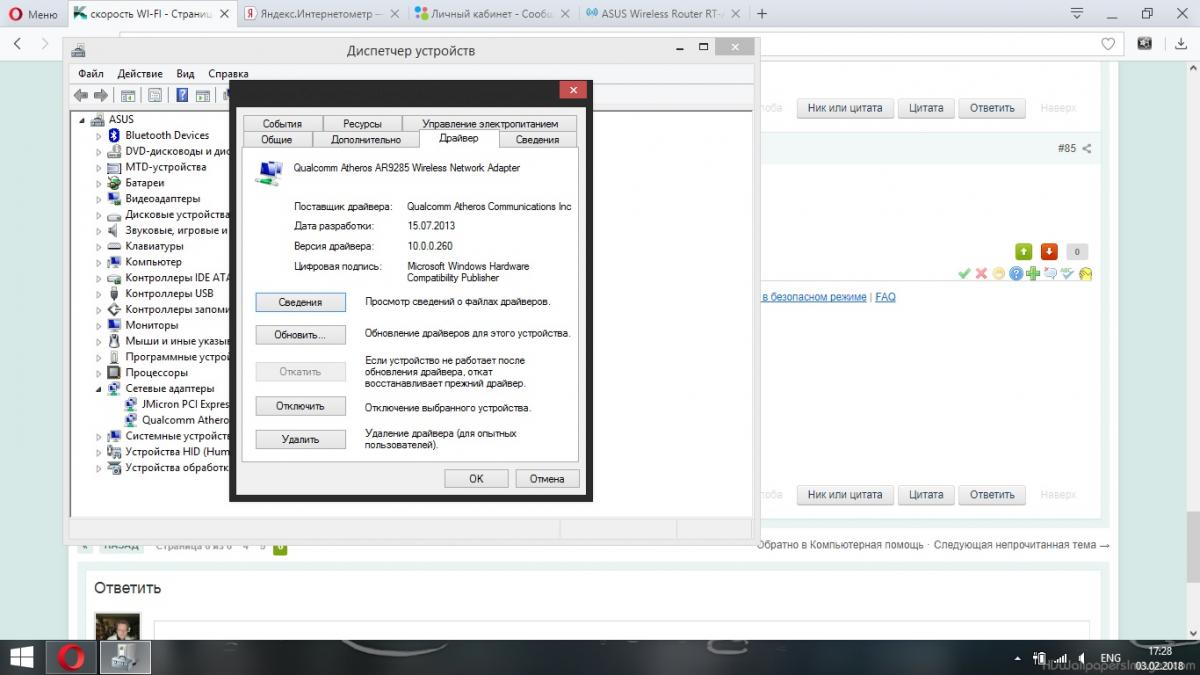This screenshot has width=1200, height=675.
Task: Click the Bluetooth Devices icon in tree
Action: pyautogui.click(x=114, y=135)
